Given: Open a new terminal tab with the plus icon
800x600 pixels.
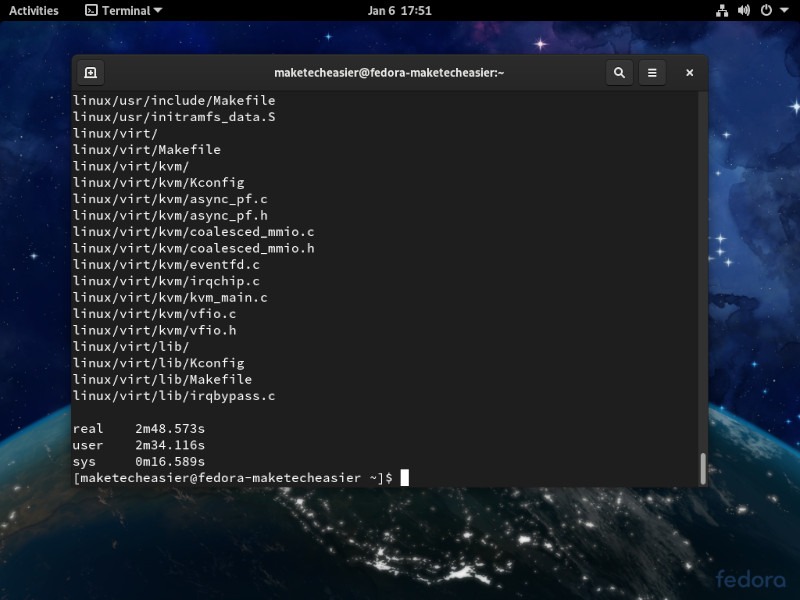Looking at the screenshot, I should pyautogui.click(x=89, y=72).
